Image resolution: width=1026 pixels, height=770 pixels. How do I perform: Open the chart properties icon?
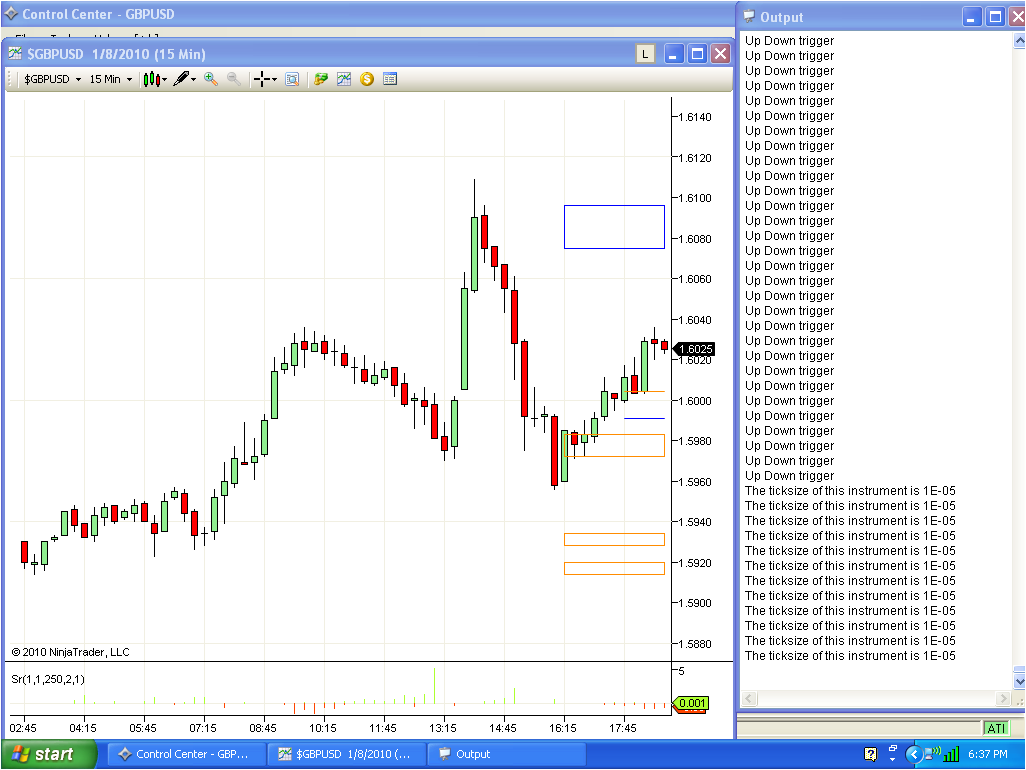390,79
